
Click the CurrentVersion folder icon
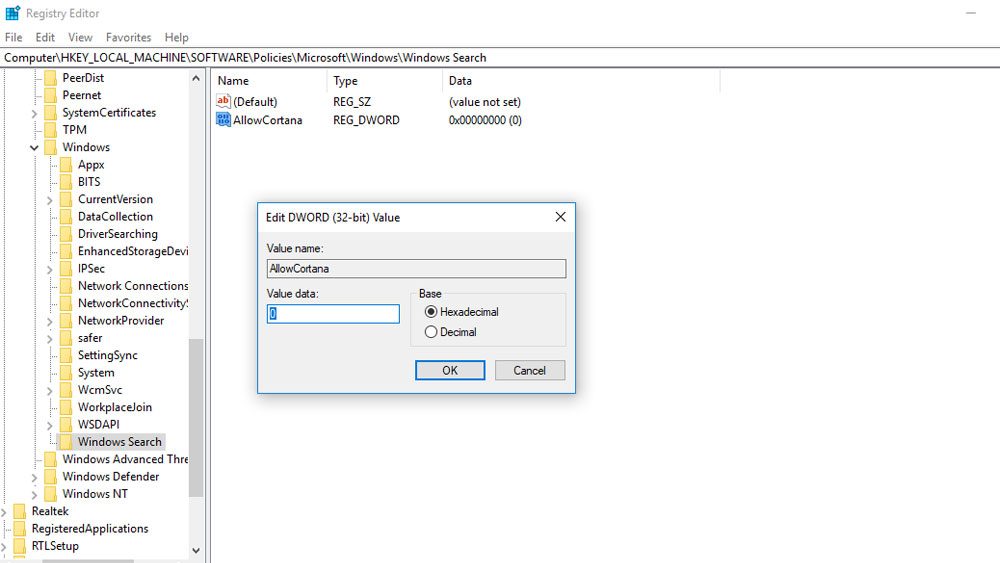[66, 199]
